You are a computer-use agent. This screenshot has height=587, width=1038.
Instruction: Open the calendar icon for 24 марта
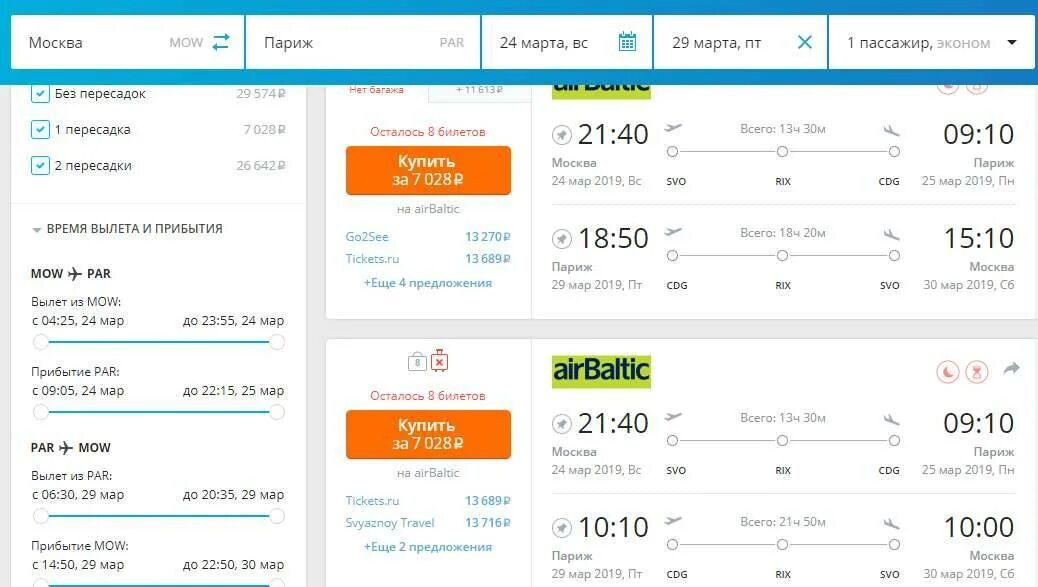coord(627,42)
